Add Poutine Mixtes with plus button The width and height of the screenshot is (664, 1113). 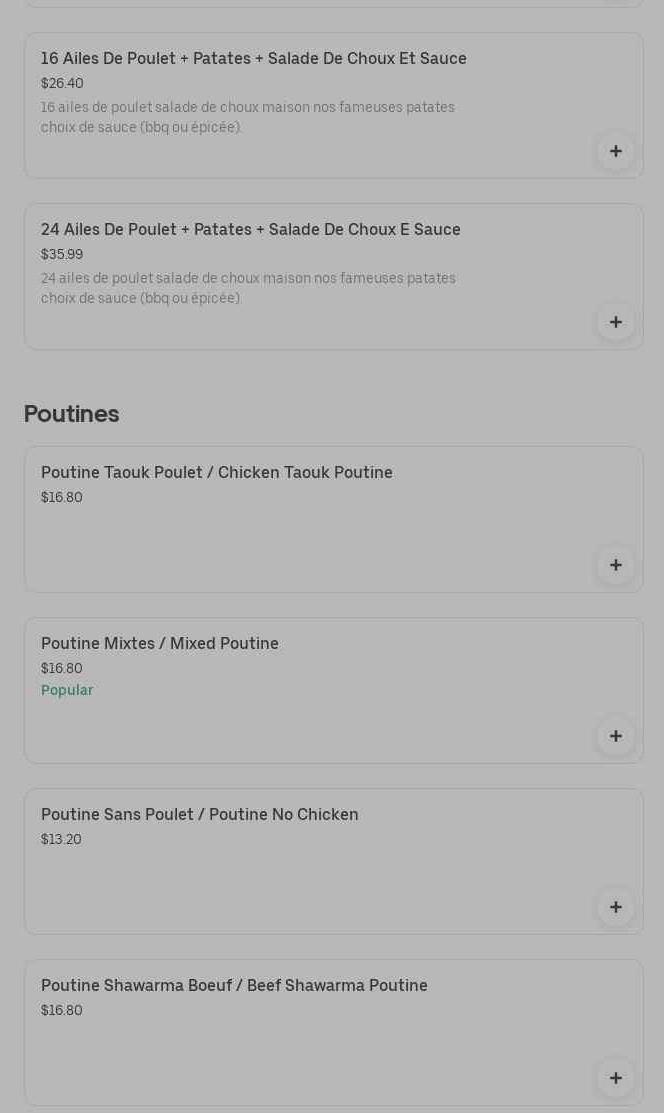click(615, 736)
